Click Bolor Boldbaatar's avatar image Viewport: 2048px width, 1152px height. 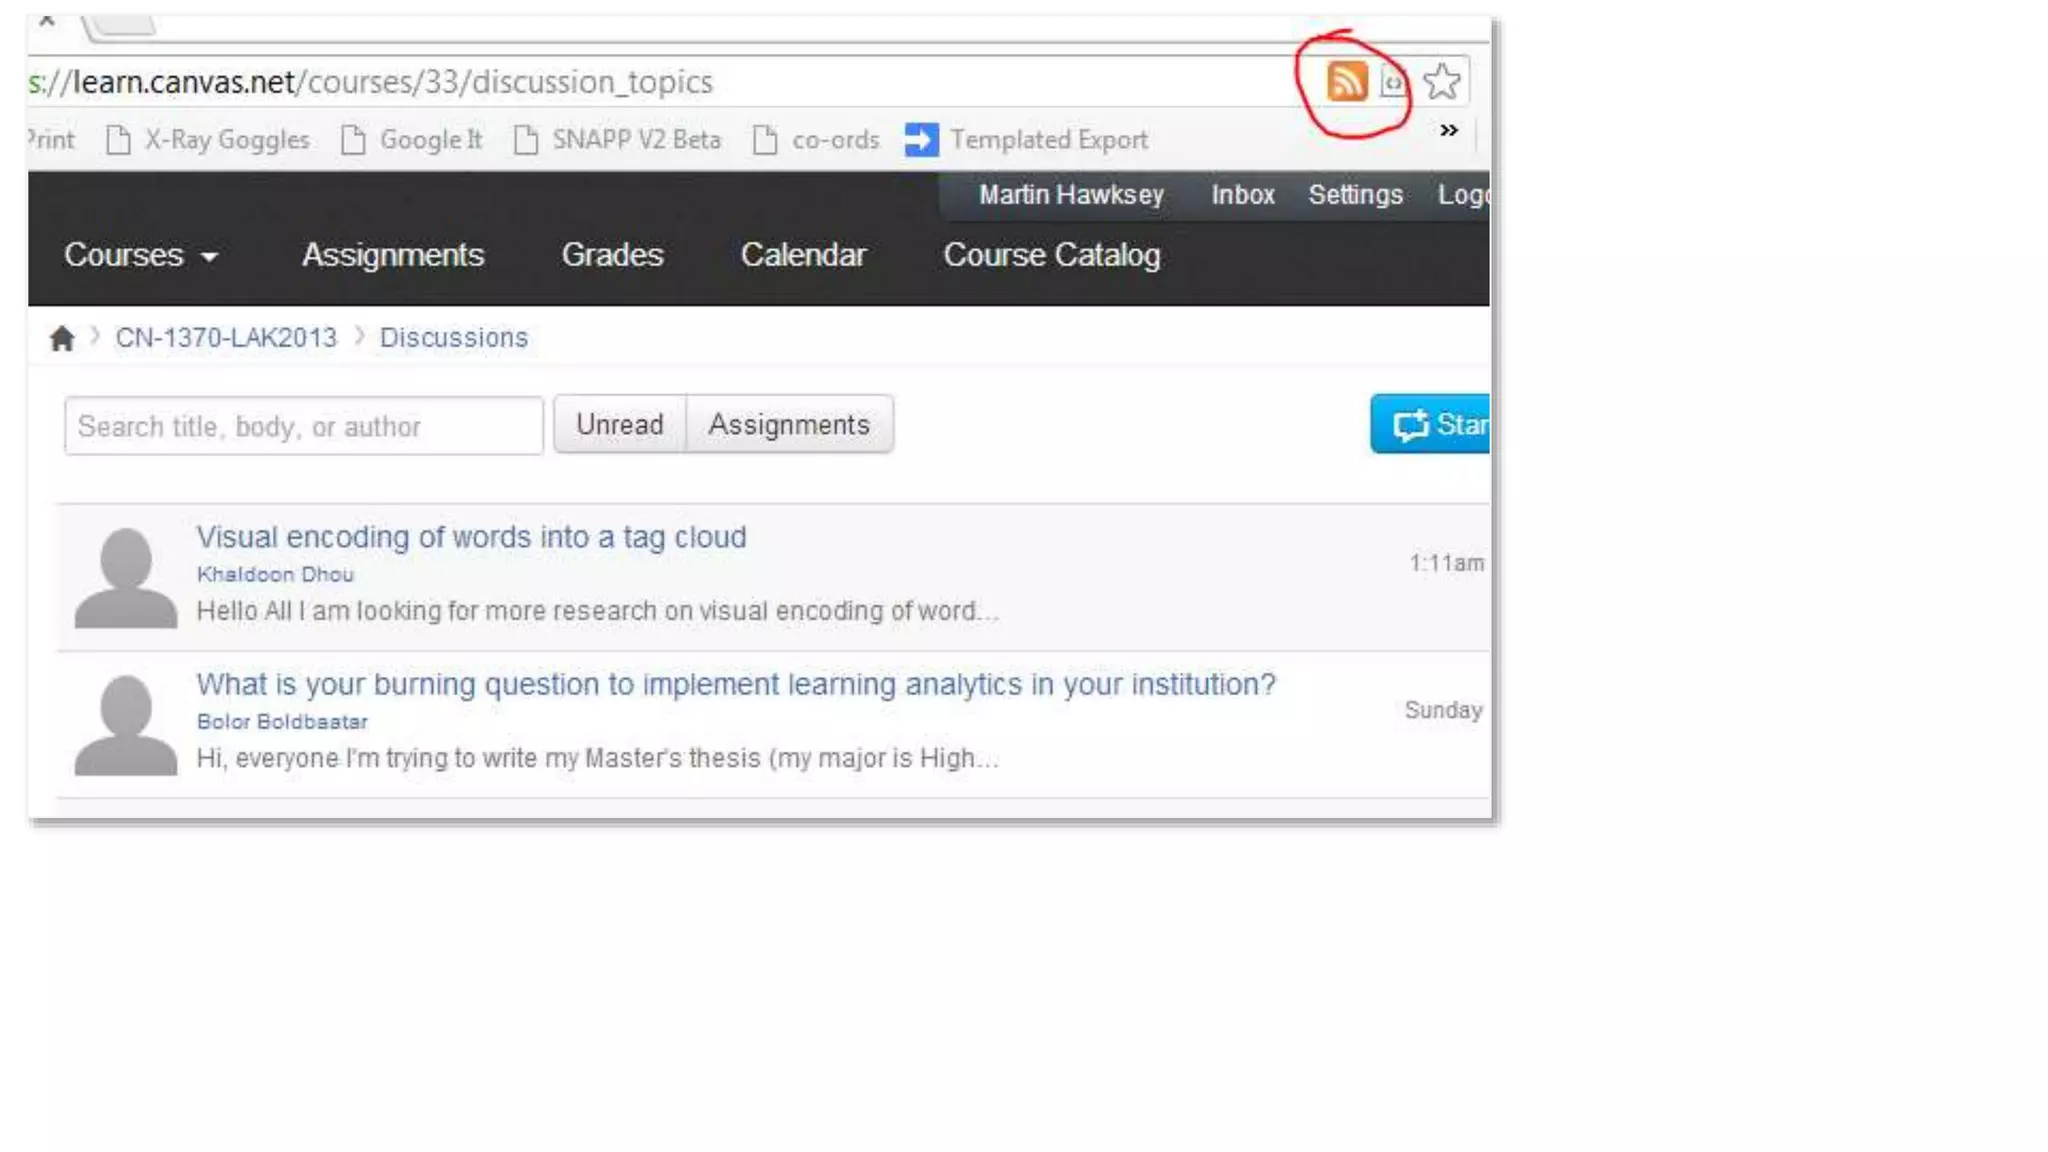coord(126,725)
